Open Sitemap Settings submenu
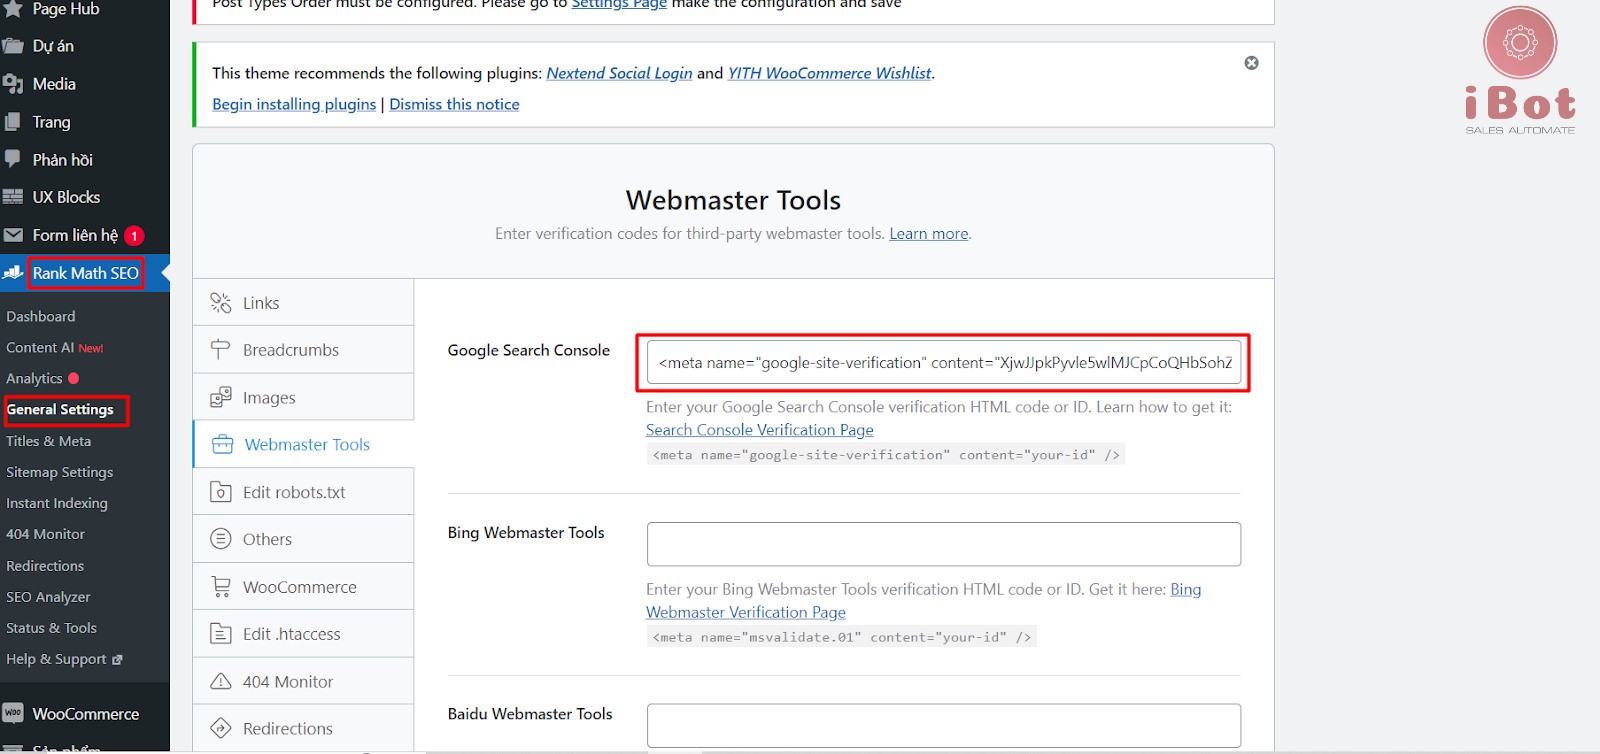1600x754 pixels. coord(59,472)
